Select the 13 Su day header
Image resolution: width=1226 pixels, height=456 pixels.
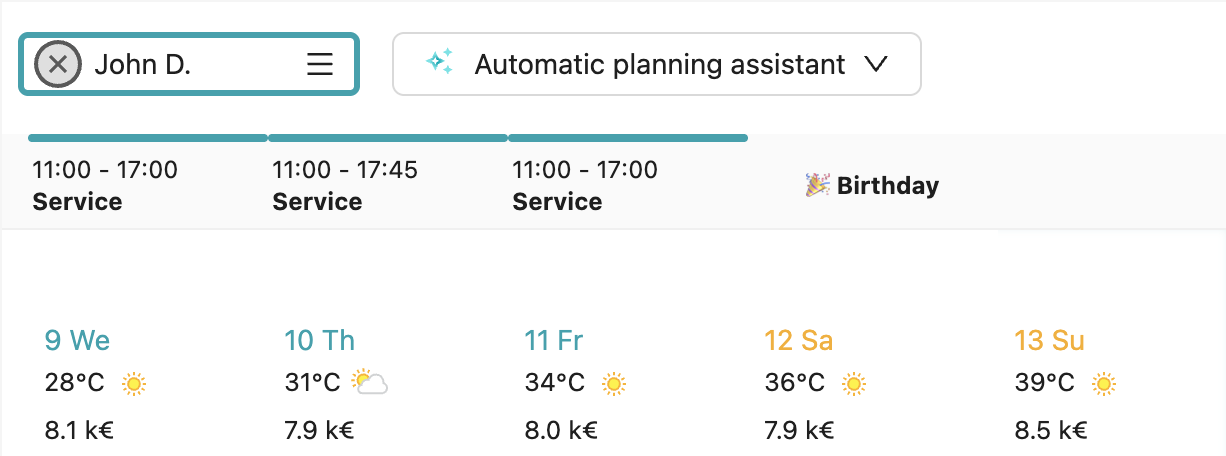coord(1048,341)
